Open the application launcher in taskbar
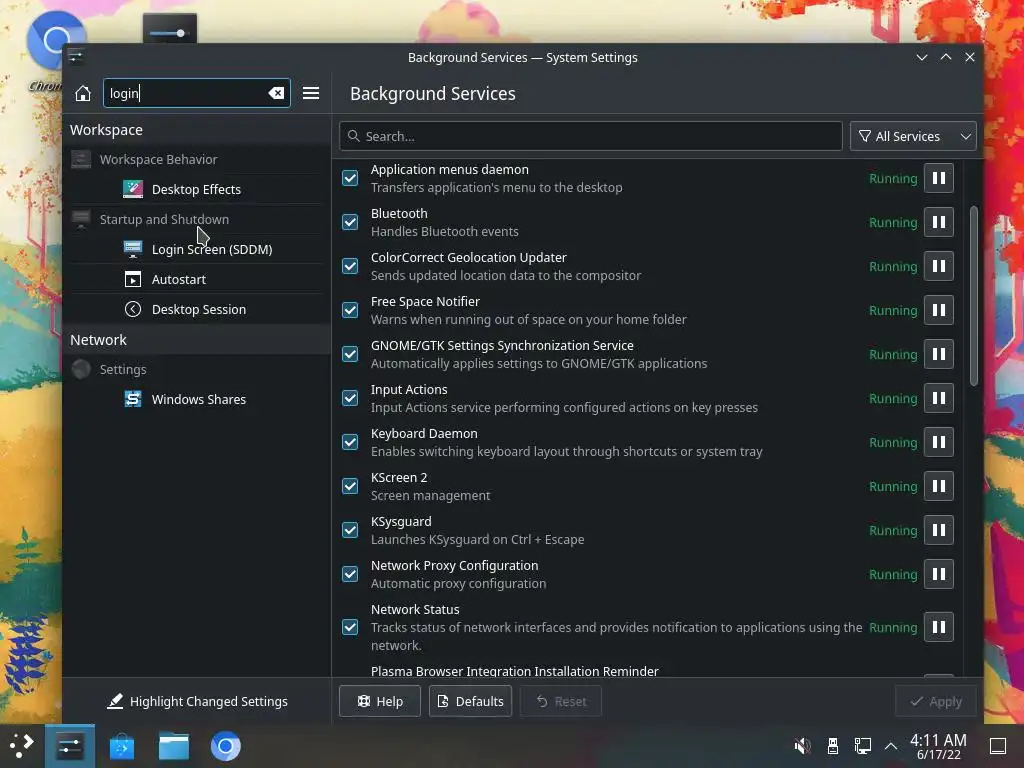This screenshot has height=768, width=1024. tap(22, 745)
